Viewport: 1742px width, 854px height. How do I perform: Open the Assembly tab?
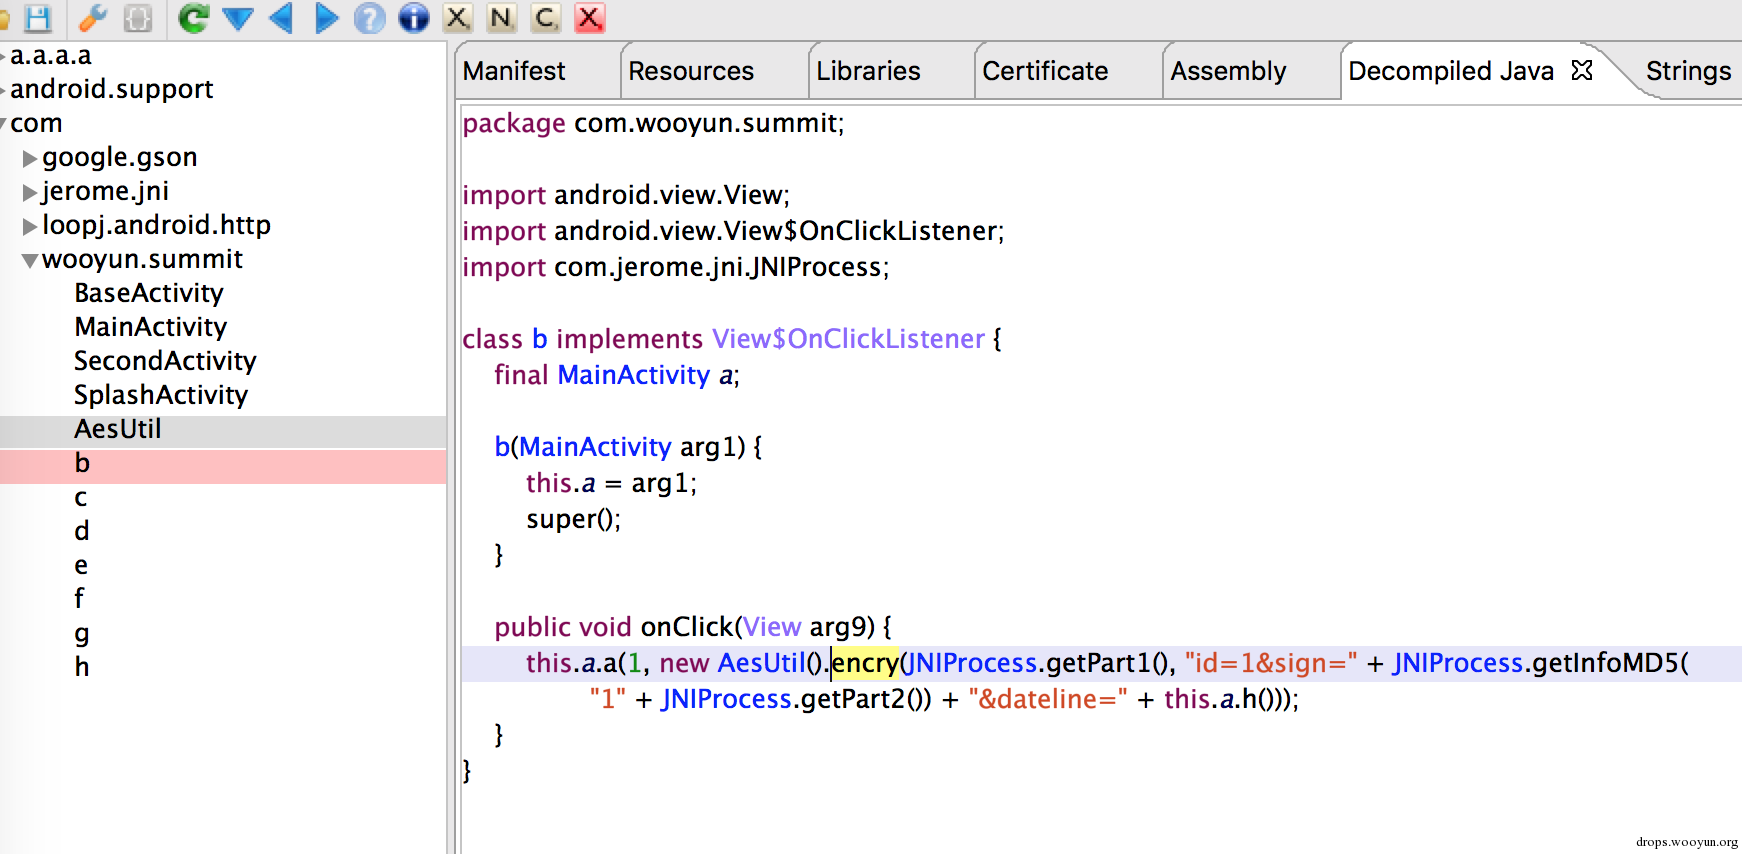point(1228,71)
